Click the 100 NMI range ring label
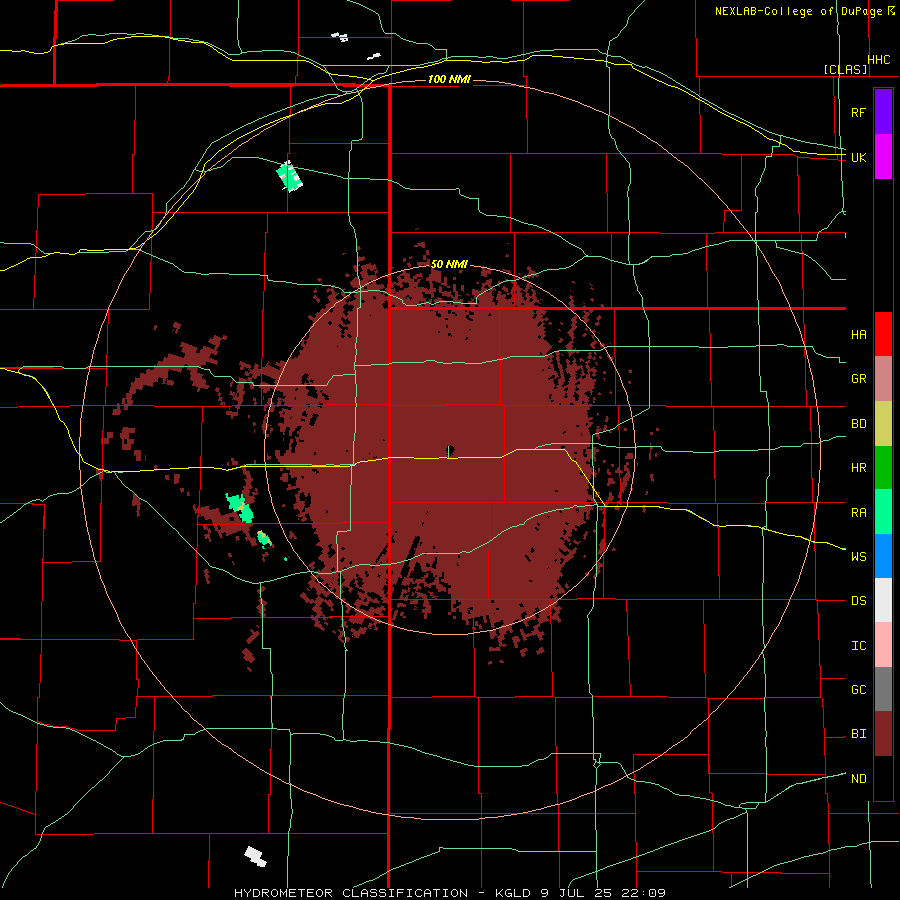900x900 pixels. tap(449, 79)
